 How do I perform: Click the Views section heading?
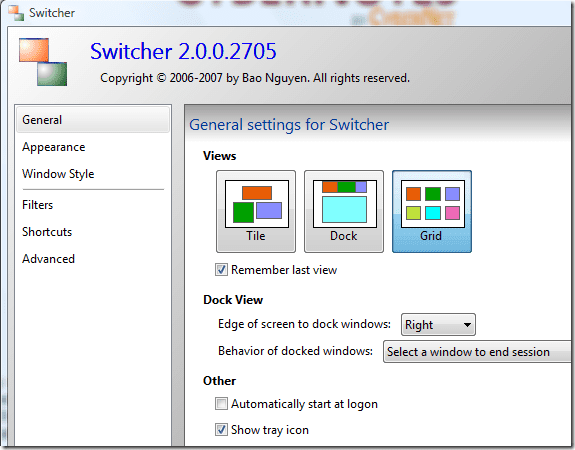point(220,156)
